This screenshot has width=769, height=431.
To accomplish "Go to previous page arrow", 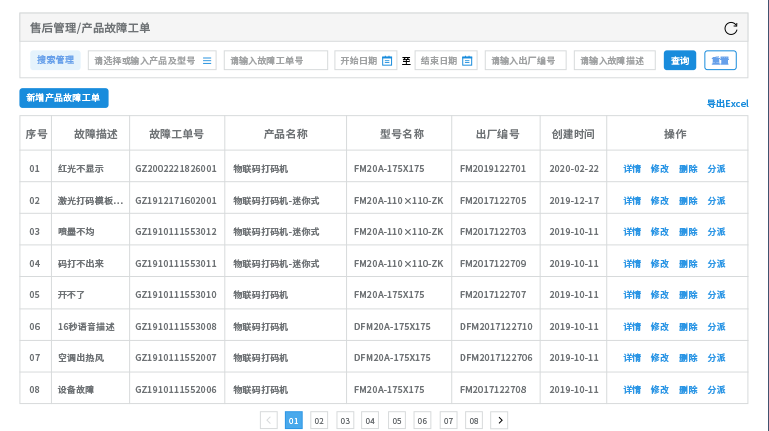I will (x=268, y=420).
